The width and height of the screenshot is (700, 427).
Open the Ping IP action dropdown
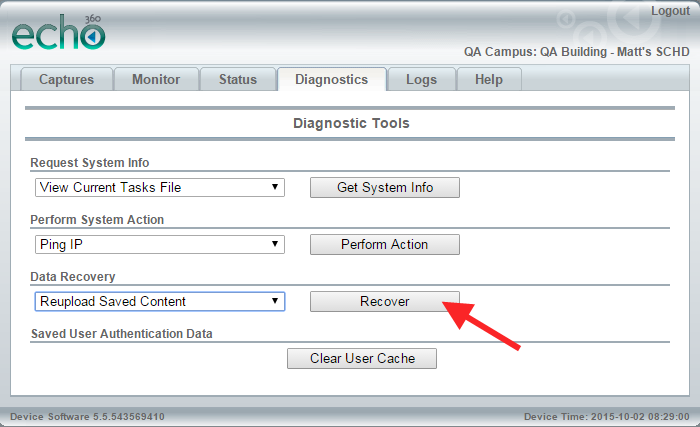[160, 244]
